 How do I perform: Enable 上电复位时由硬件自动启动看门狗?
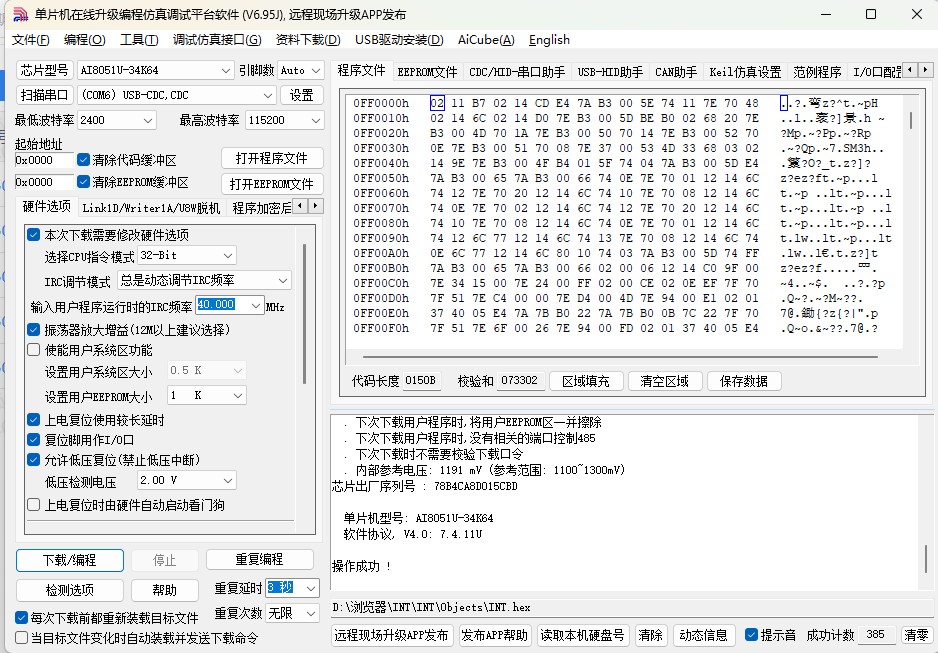34,505
